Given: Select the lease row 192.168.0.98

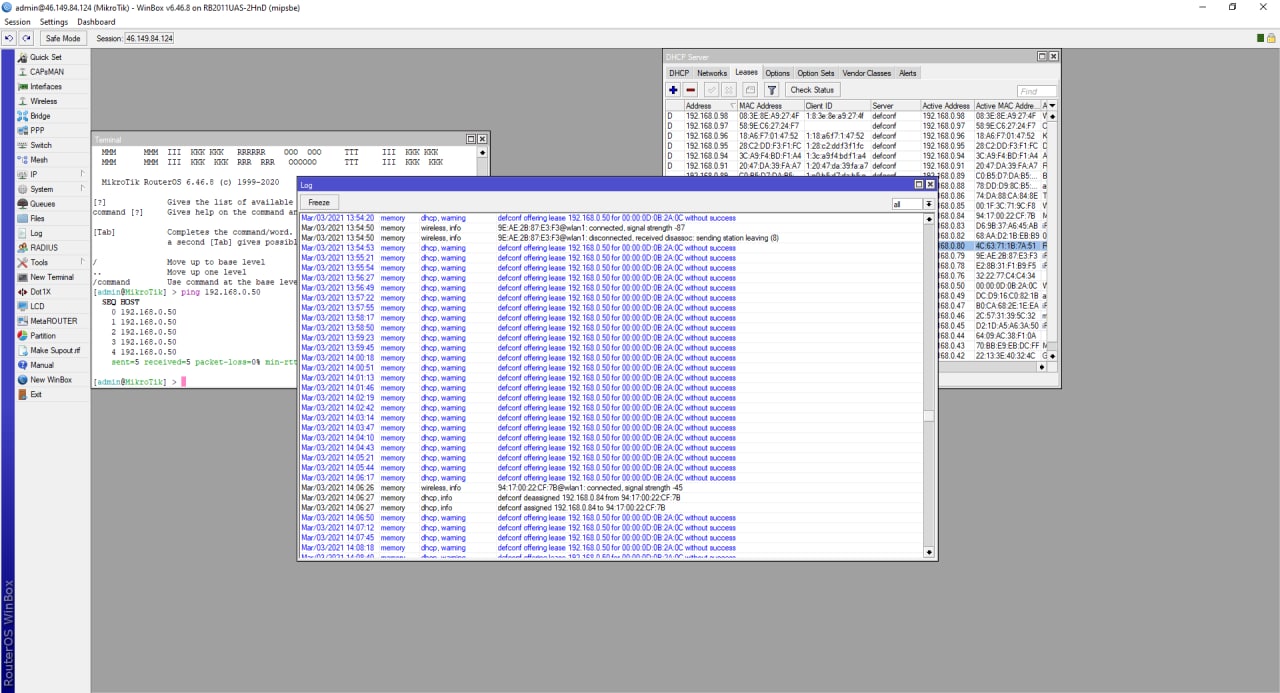Looking at the screenshot, I should 855,116.
